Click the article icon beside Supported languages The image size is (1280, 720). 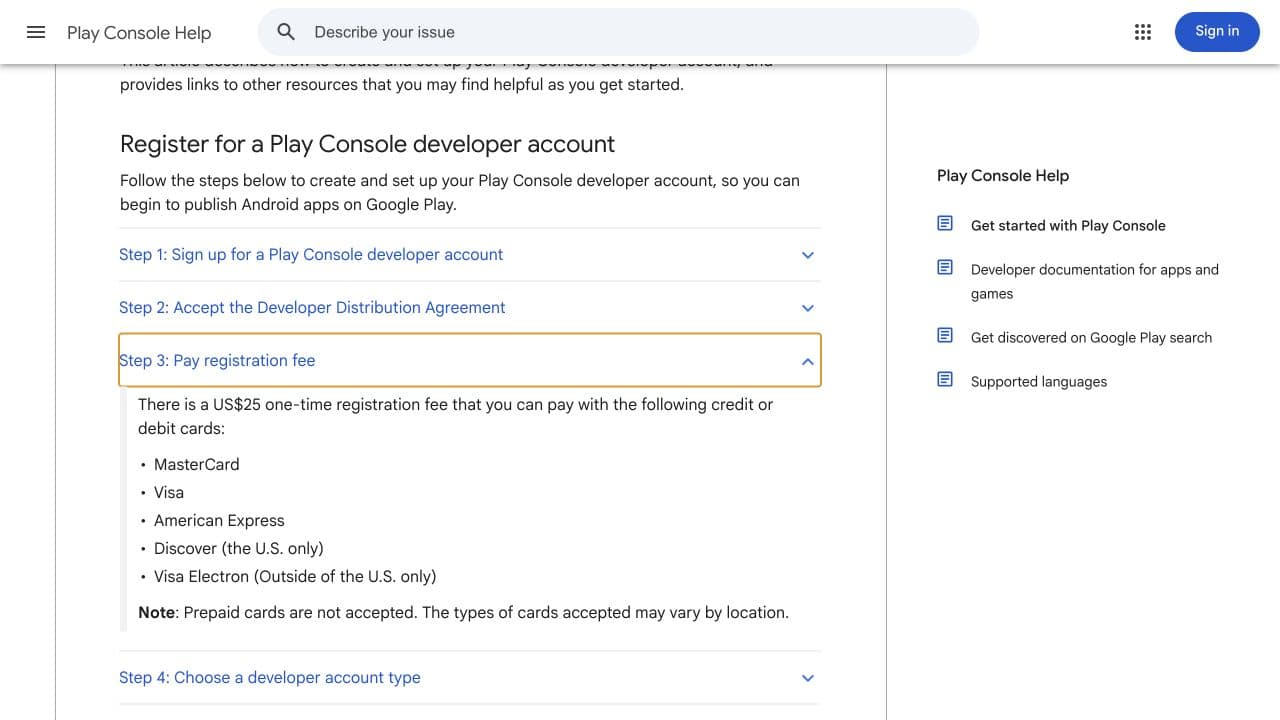pyautogui.click(x=945, y=379)
